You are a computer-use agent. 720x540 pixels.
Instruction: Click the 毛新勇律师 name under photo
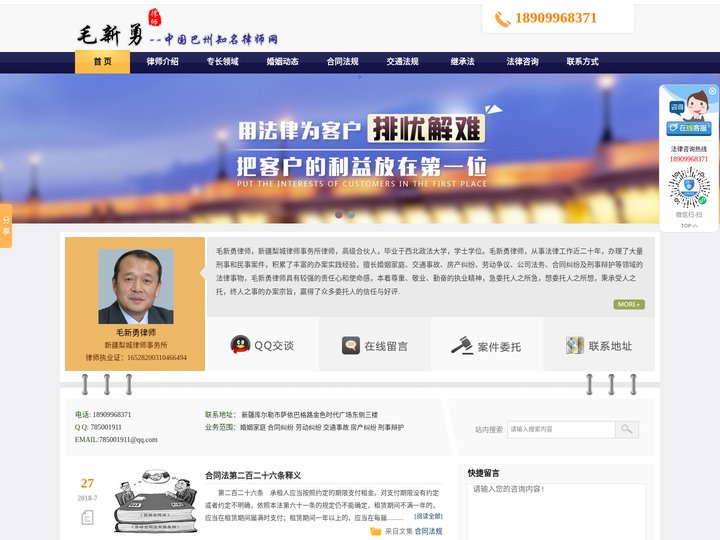[136, 332]
